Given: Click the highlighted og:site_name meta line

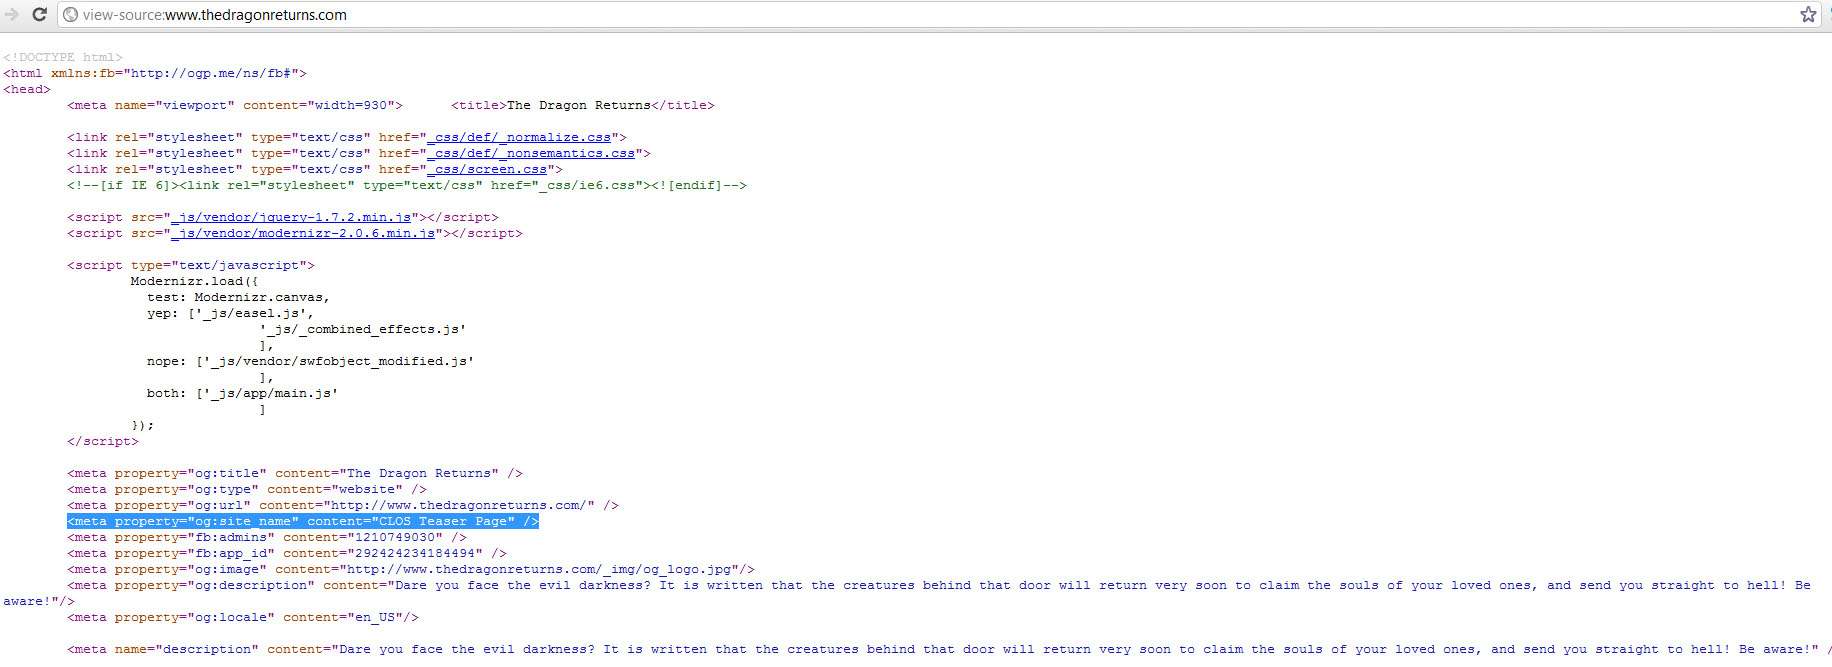Looking at the screenshot, I should tap(303, 521).
